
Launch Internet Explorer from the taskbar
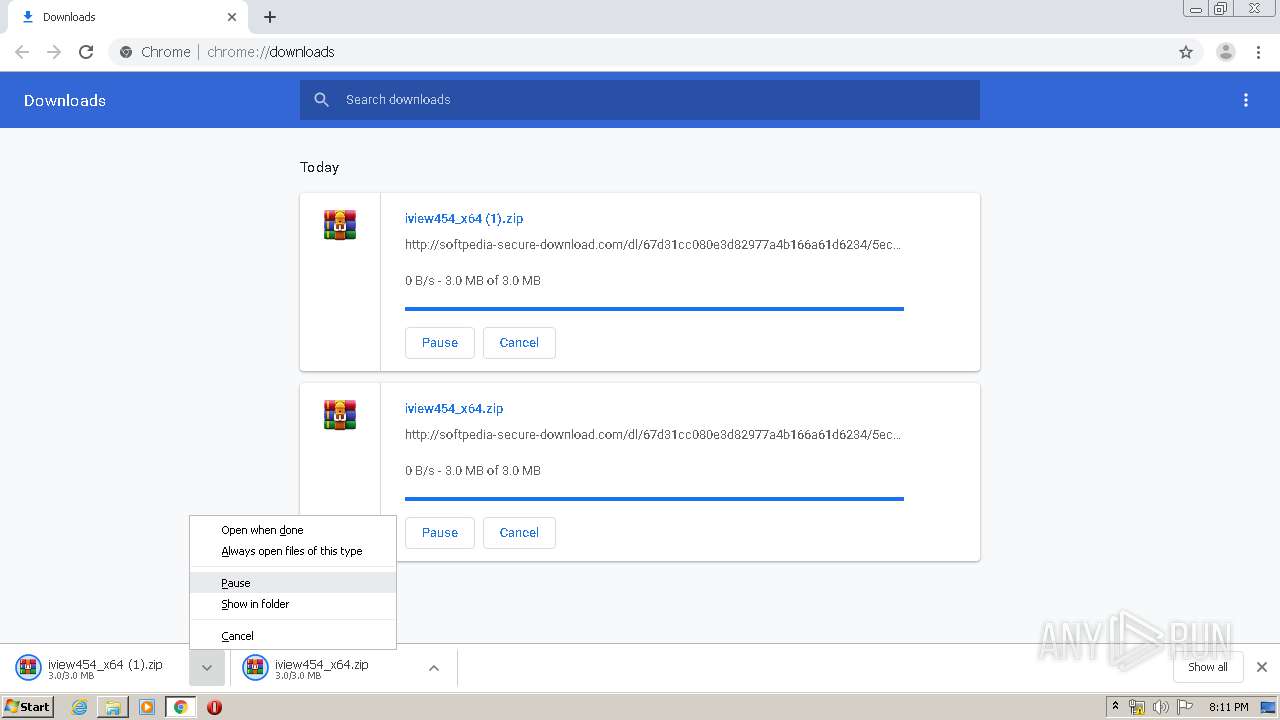tap(79, 707)
